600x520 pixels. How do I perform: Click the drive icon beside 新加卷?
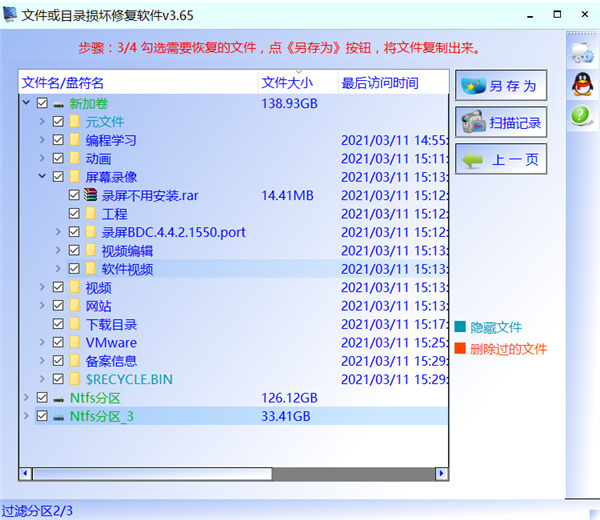tap(59, 104)
